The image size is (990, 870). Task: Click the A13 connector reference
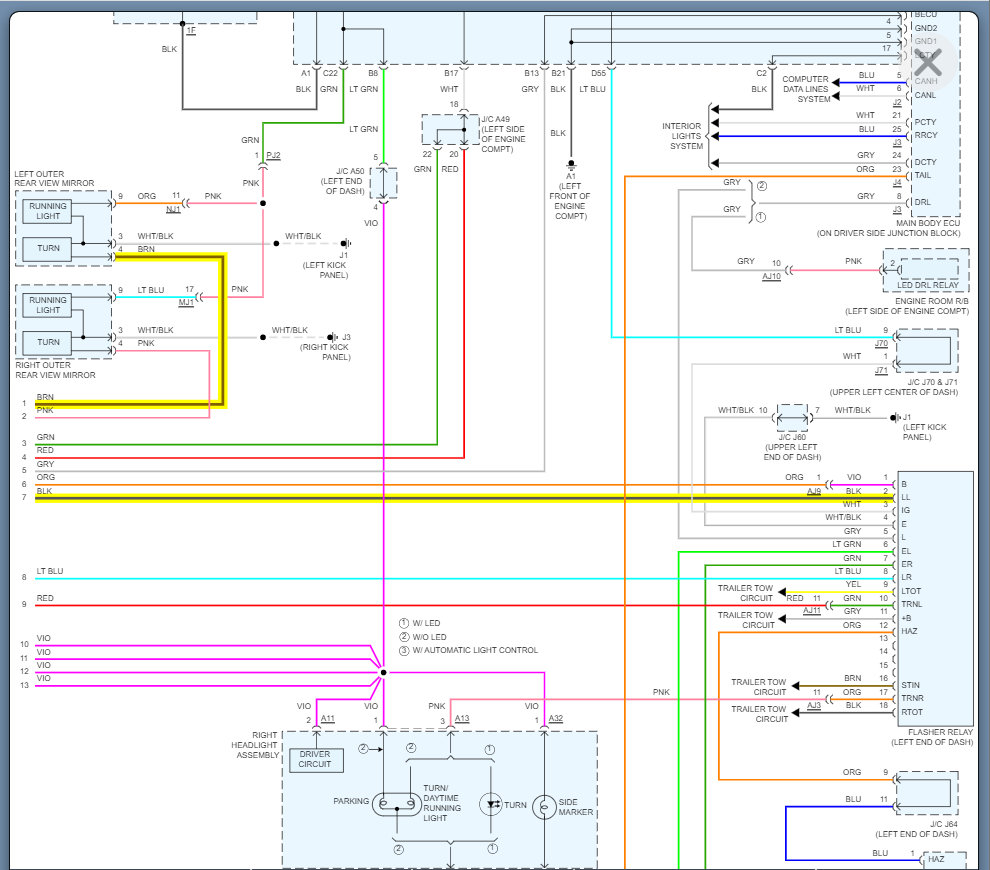click(x=462, y=718)
